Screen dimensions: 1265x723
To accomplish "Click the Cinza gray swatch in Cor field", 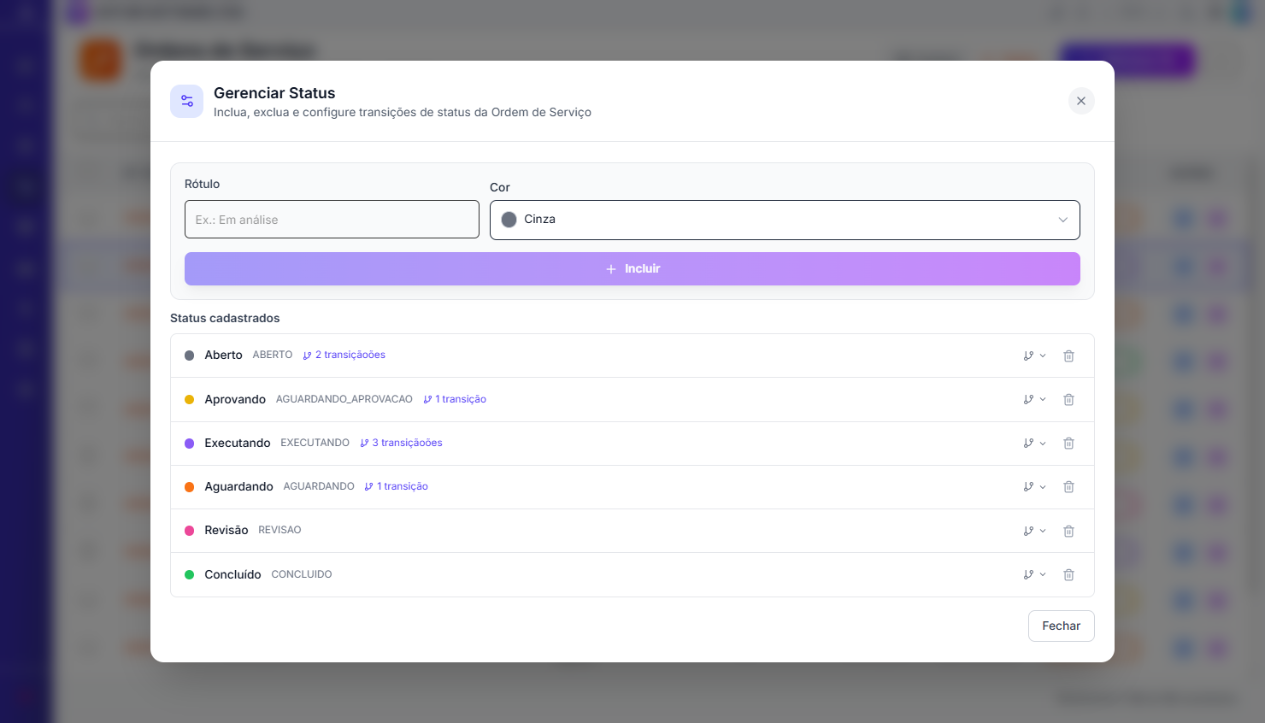I will point(509,220).
